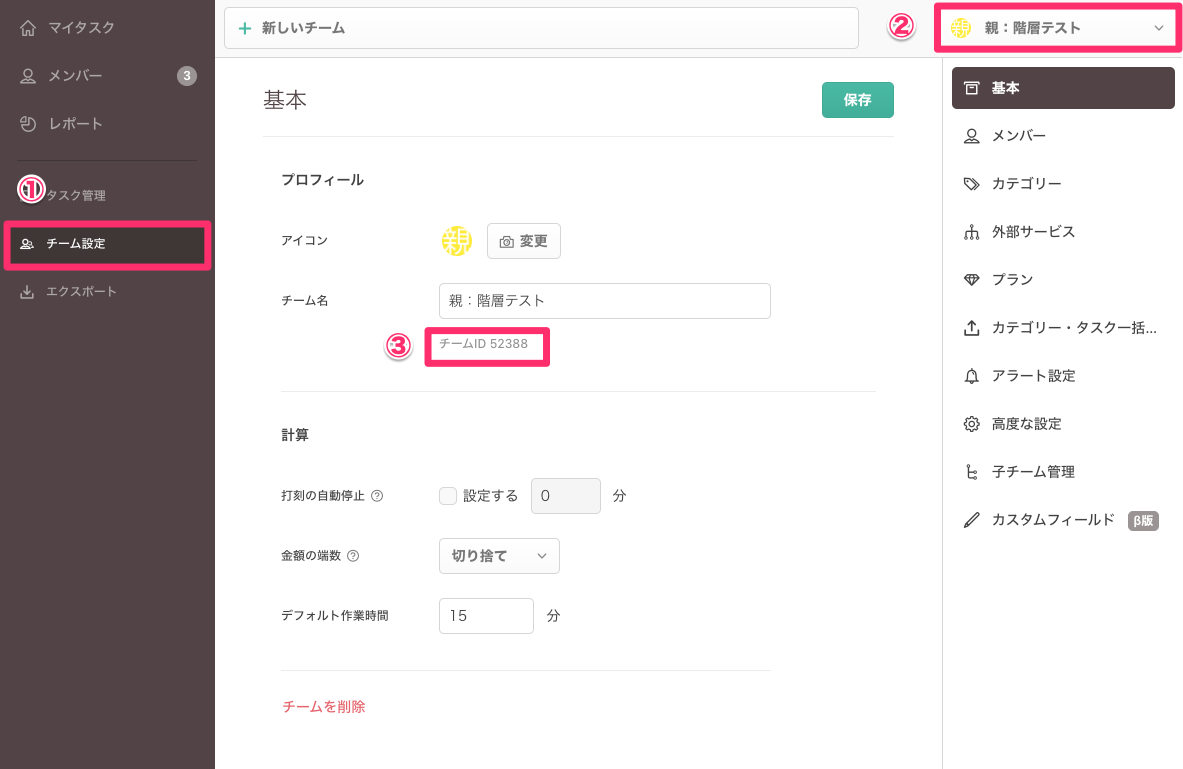Expand the 親：階層テスト team selector
Viewport: 1183px width, 769px height.
tap(1058, 28)
